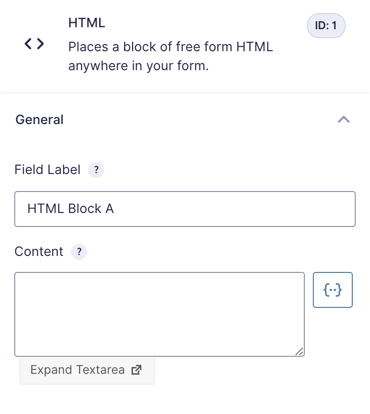Expand Textarea into larger editor
The image size is (370, 414).
(87, 370)
